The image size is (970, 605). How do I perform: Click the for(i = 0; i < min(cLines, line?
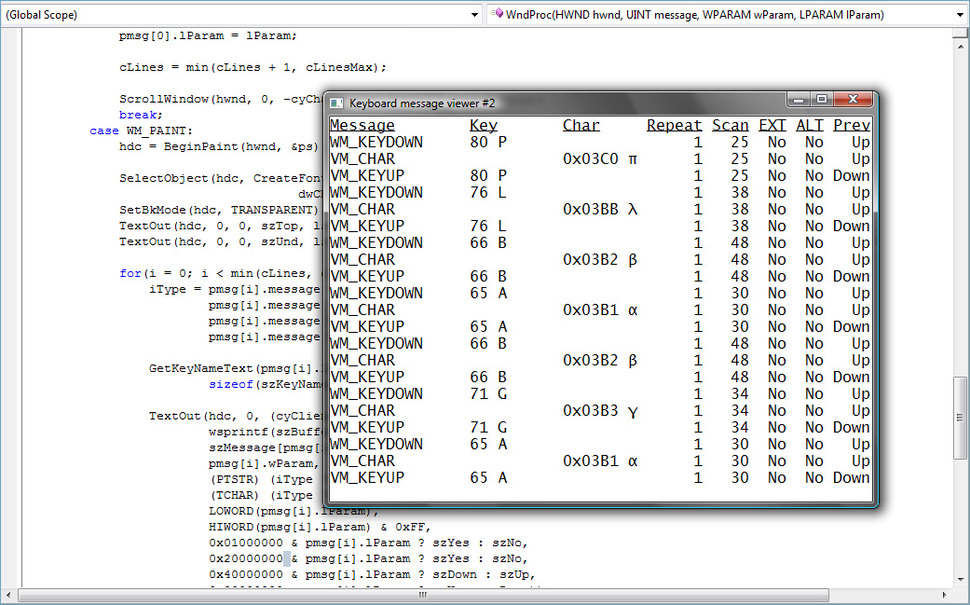pyautogui.click(x=221, y=273)
